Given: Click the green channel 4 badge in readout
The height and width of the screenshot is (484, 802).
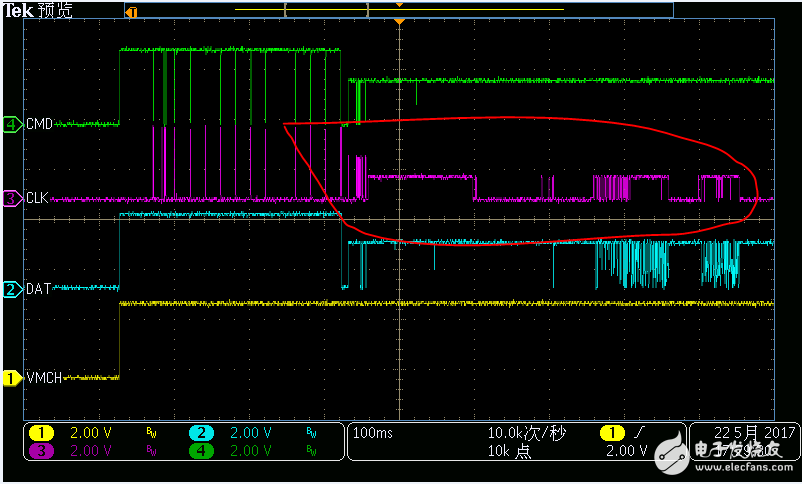Looking at the screenshot, I should [202, 451].
